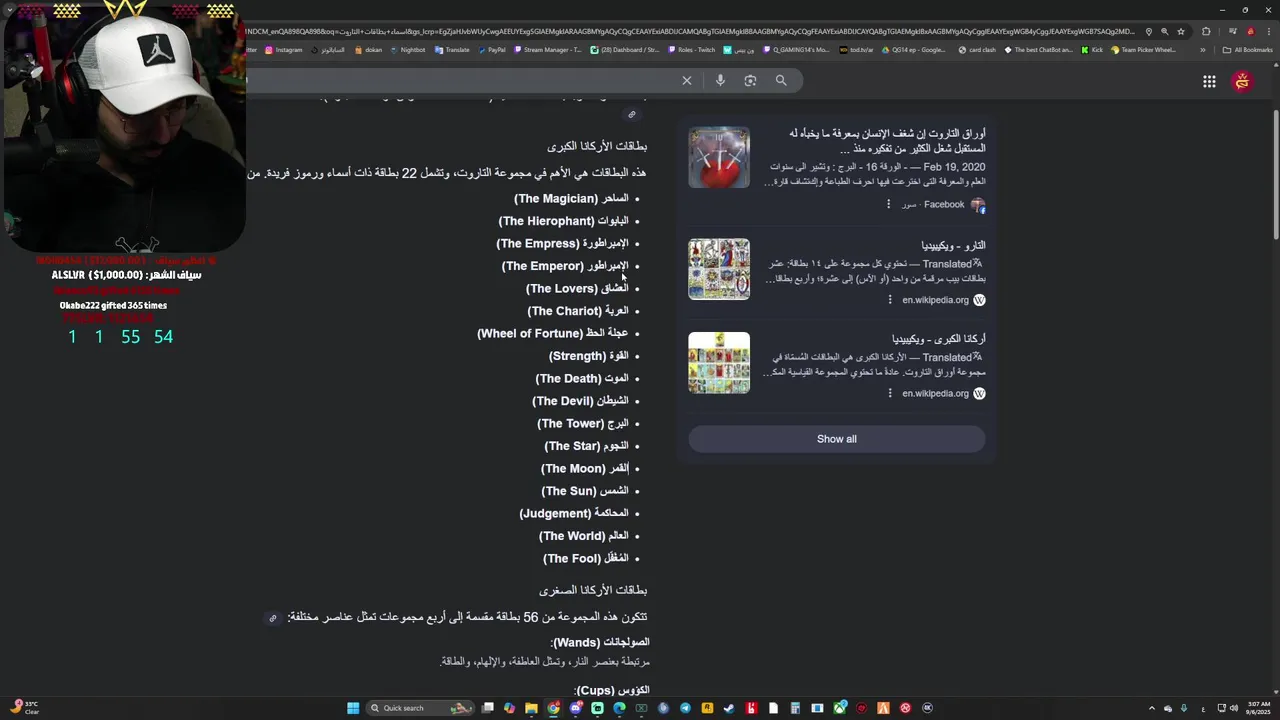Open the Major Arcana Wikipedia result title
The image size is (1280, 720).
(939, 339)
